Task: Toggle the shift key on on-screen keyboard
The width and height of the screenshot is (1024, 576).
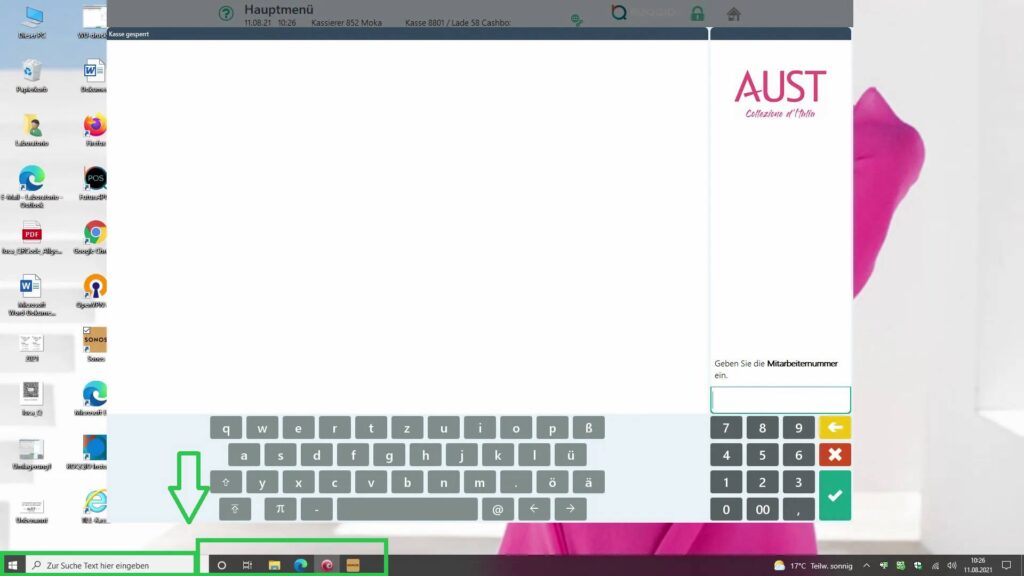Action: click(x=227, y=482)
